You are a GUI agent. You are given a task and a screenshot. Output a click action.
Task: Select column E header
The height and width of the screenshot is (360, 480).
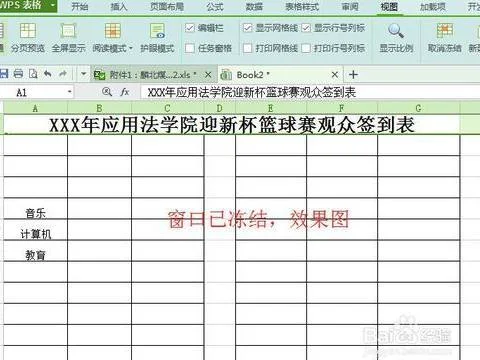tap(271, 108)
